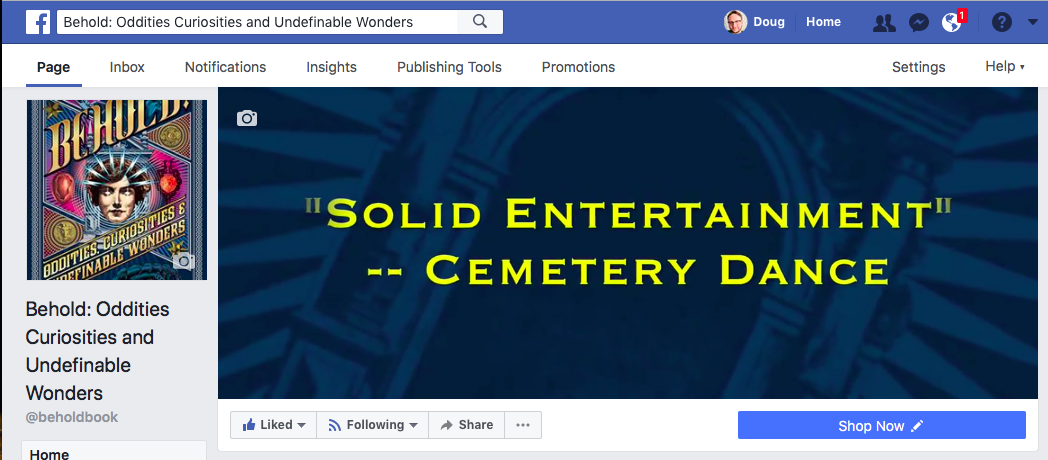Click the Home link in top bar
This screenshot has width=1048, height=460.
coord(823,22)
